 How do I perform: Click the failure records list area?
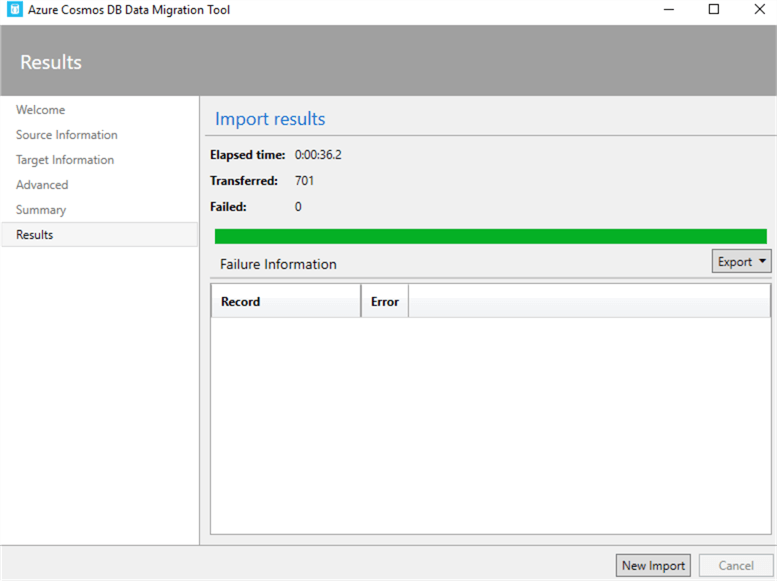(x=491, y=425)
